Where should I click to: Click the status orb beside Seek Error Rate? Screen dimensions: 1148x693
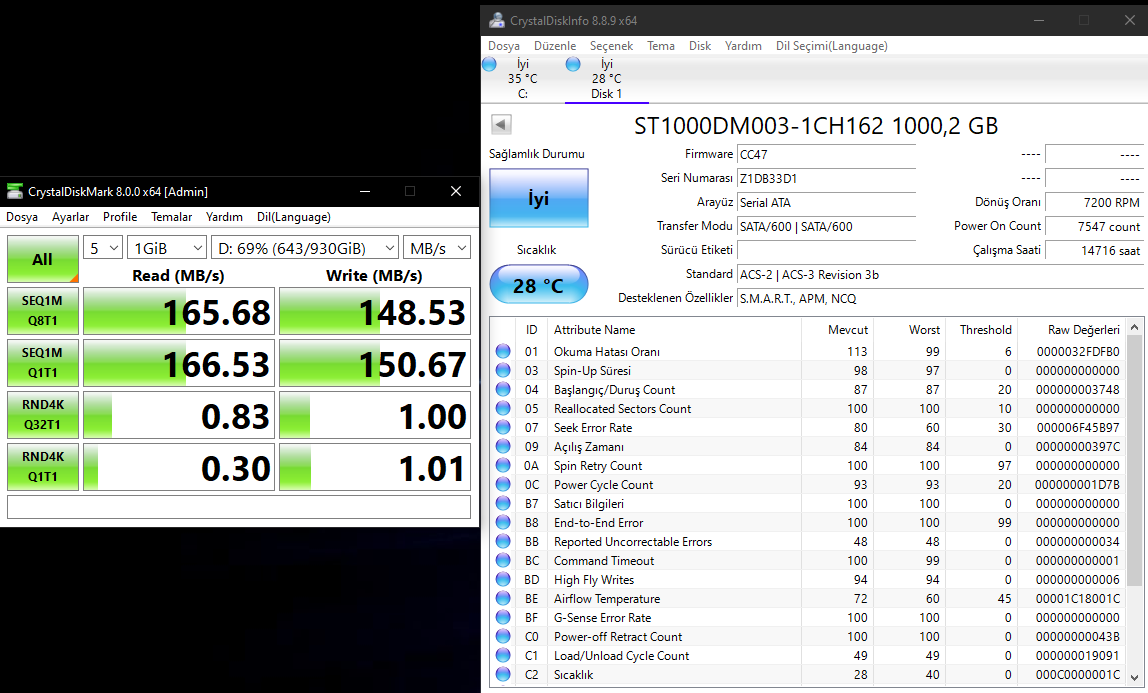tap(502, 428)
